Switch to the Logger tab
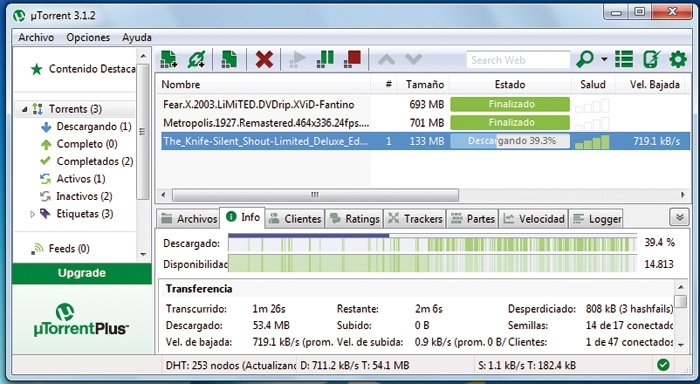The height and width of the screenshot is (384, 700). click(x=596, y=219)
